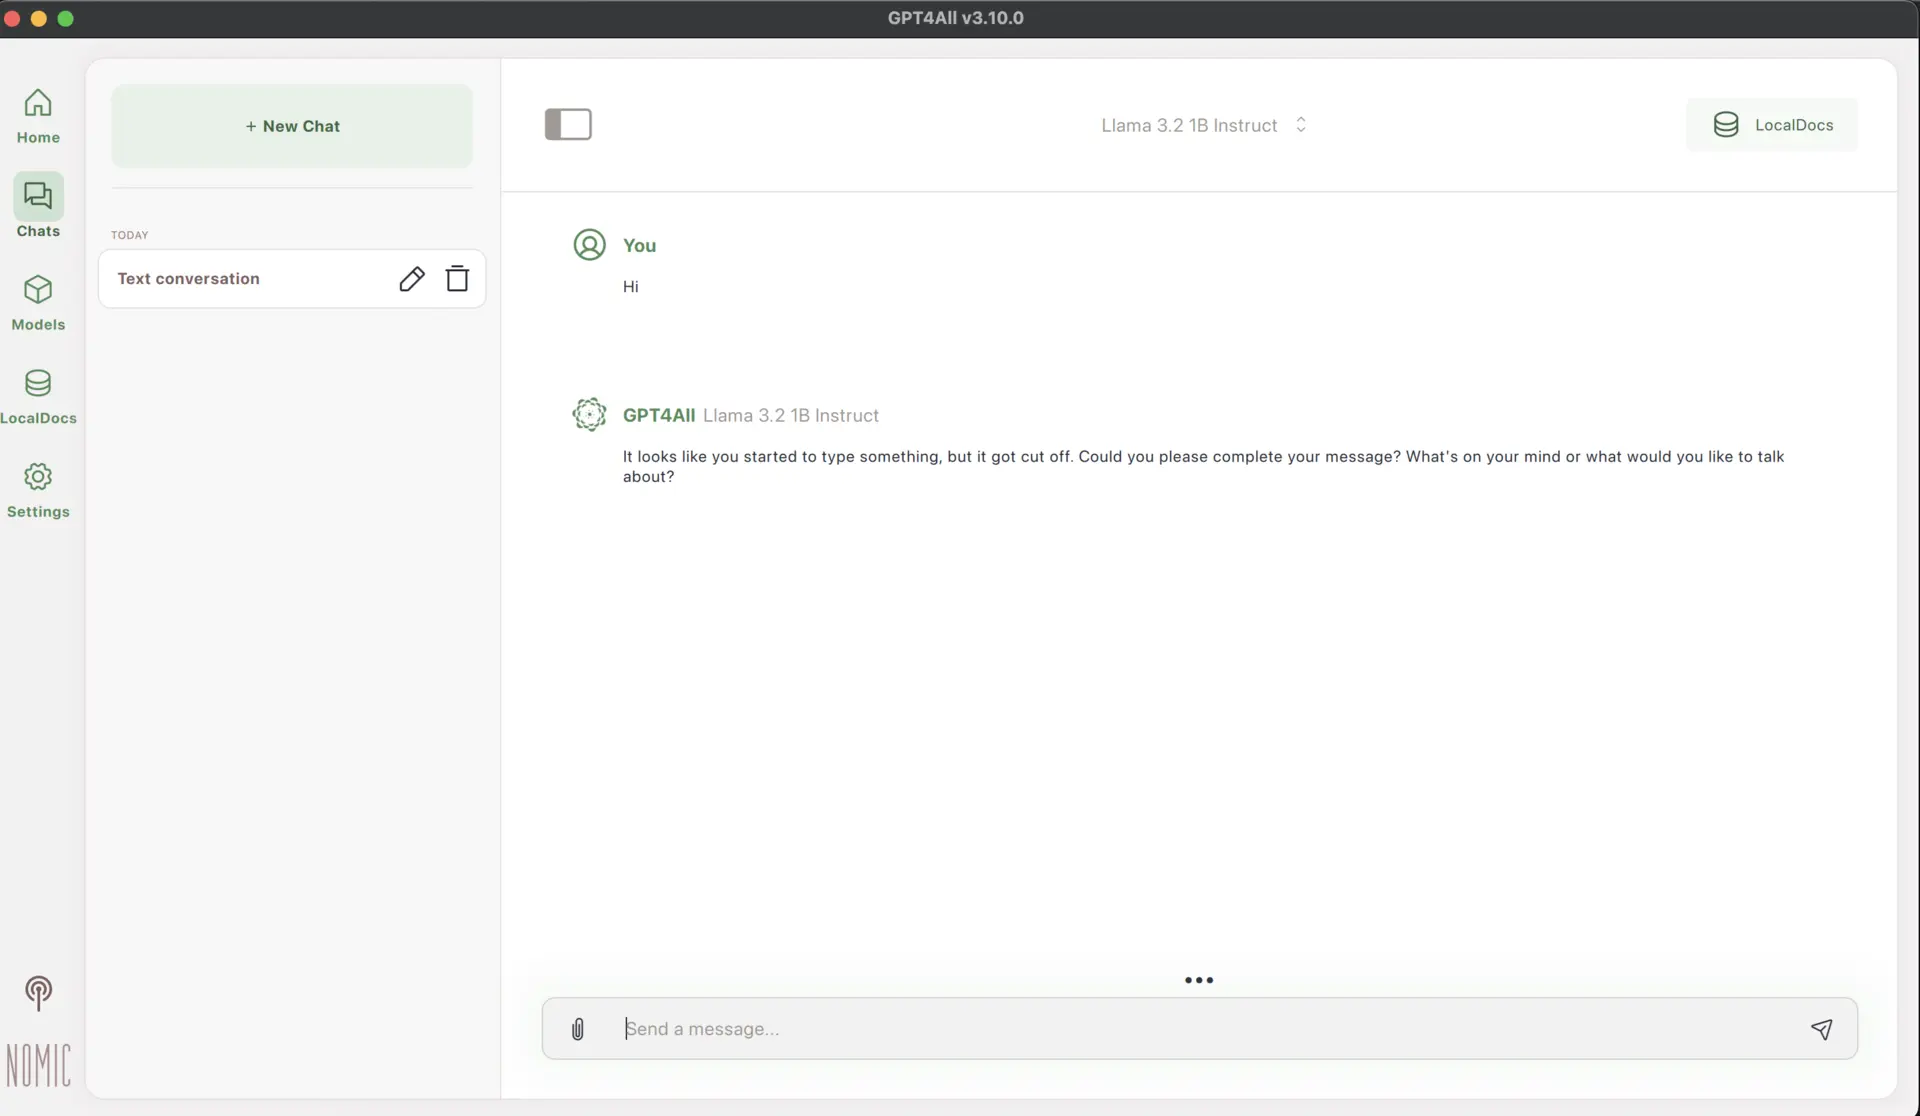Open the Settings sidebar icon
The height and width of the screenshot is (1116, 1920).
point(38,489)
